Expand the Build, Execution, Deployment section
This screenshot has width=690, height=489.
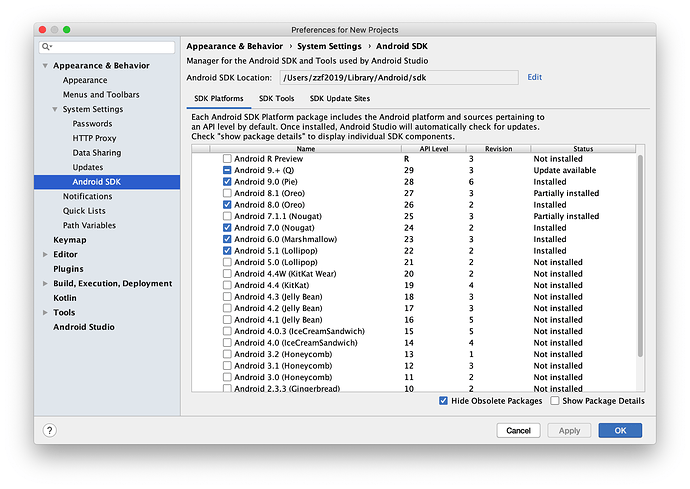(x=45, y=284)
